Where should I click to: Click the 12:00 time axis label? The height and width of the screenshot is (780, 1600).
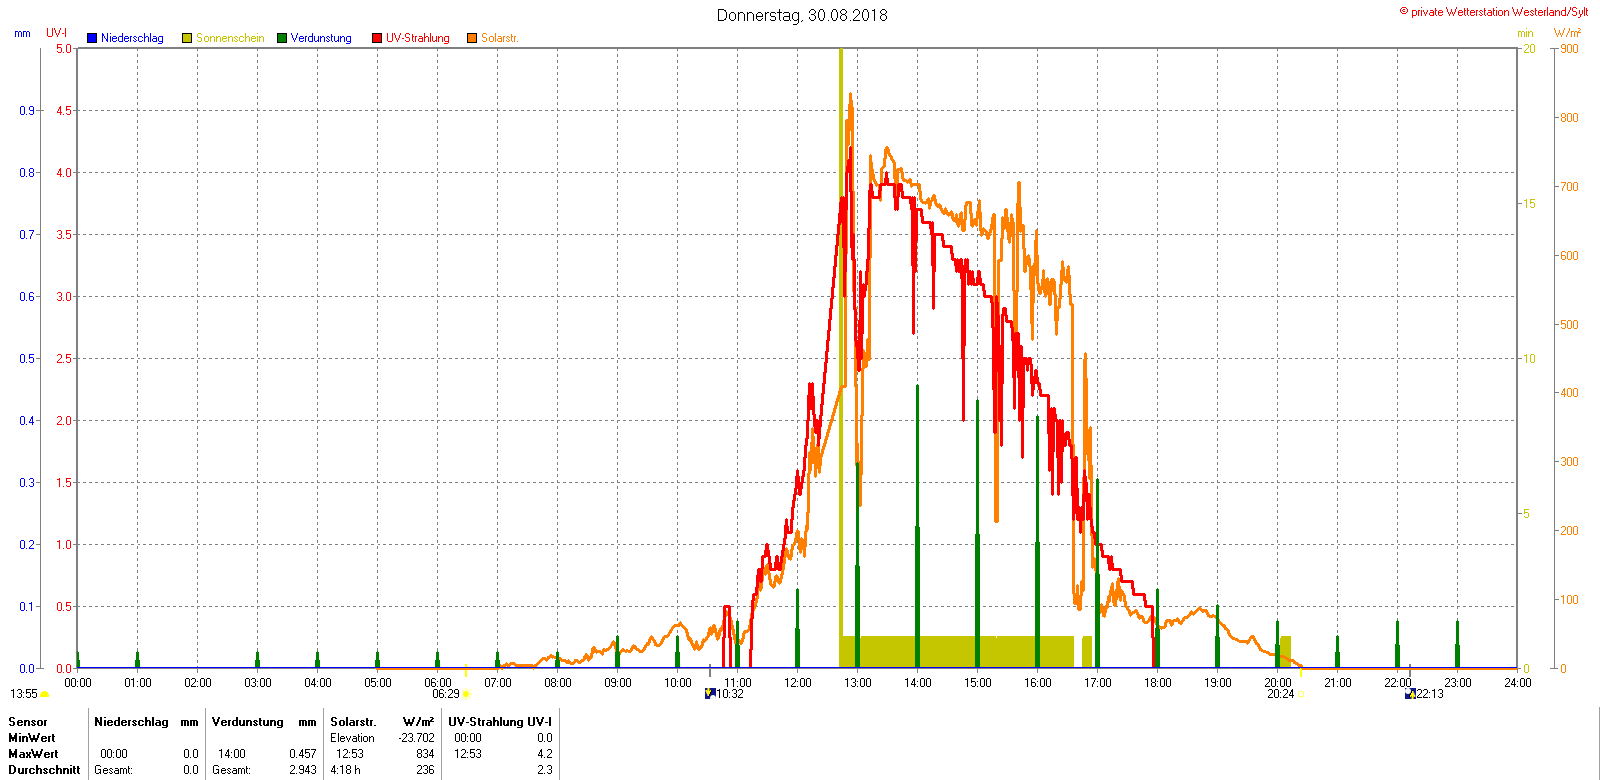(x=798, y=683)
